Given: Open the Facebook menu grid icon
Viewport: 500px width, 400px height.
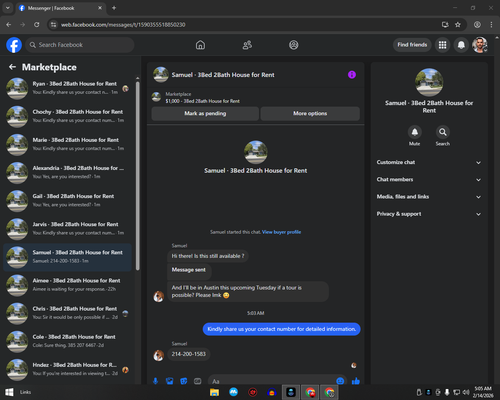Looking at the screenshot, I should pos(442,45).
